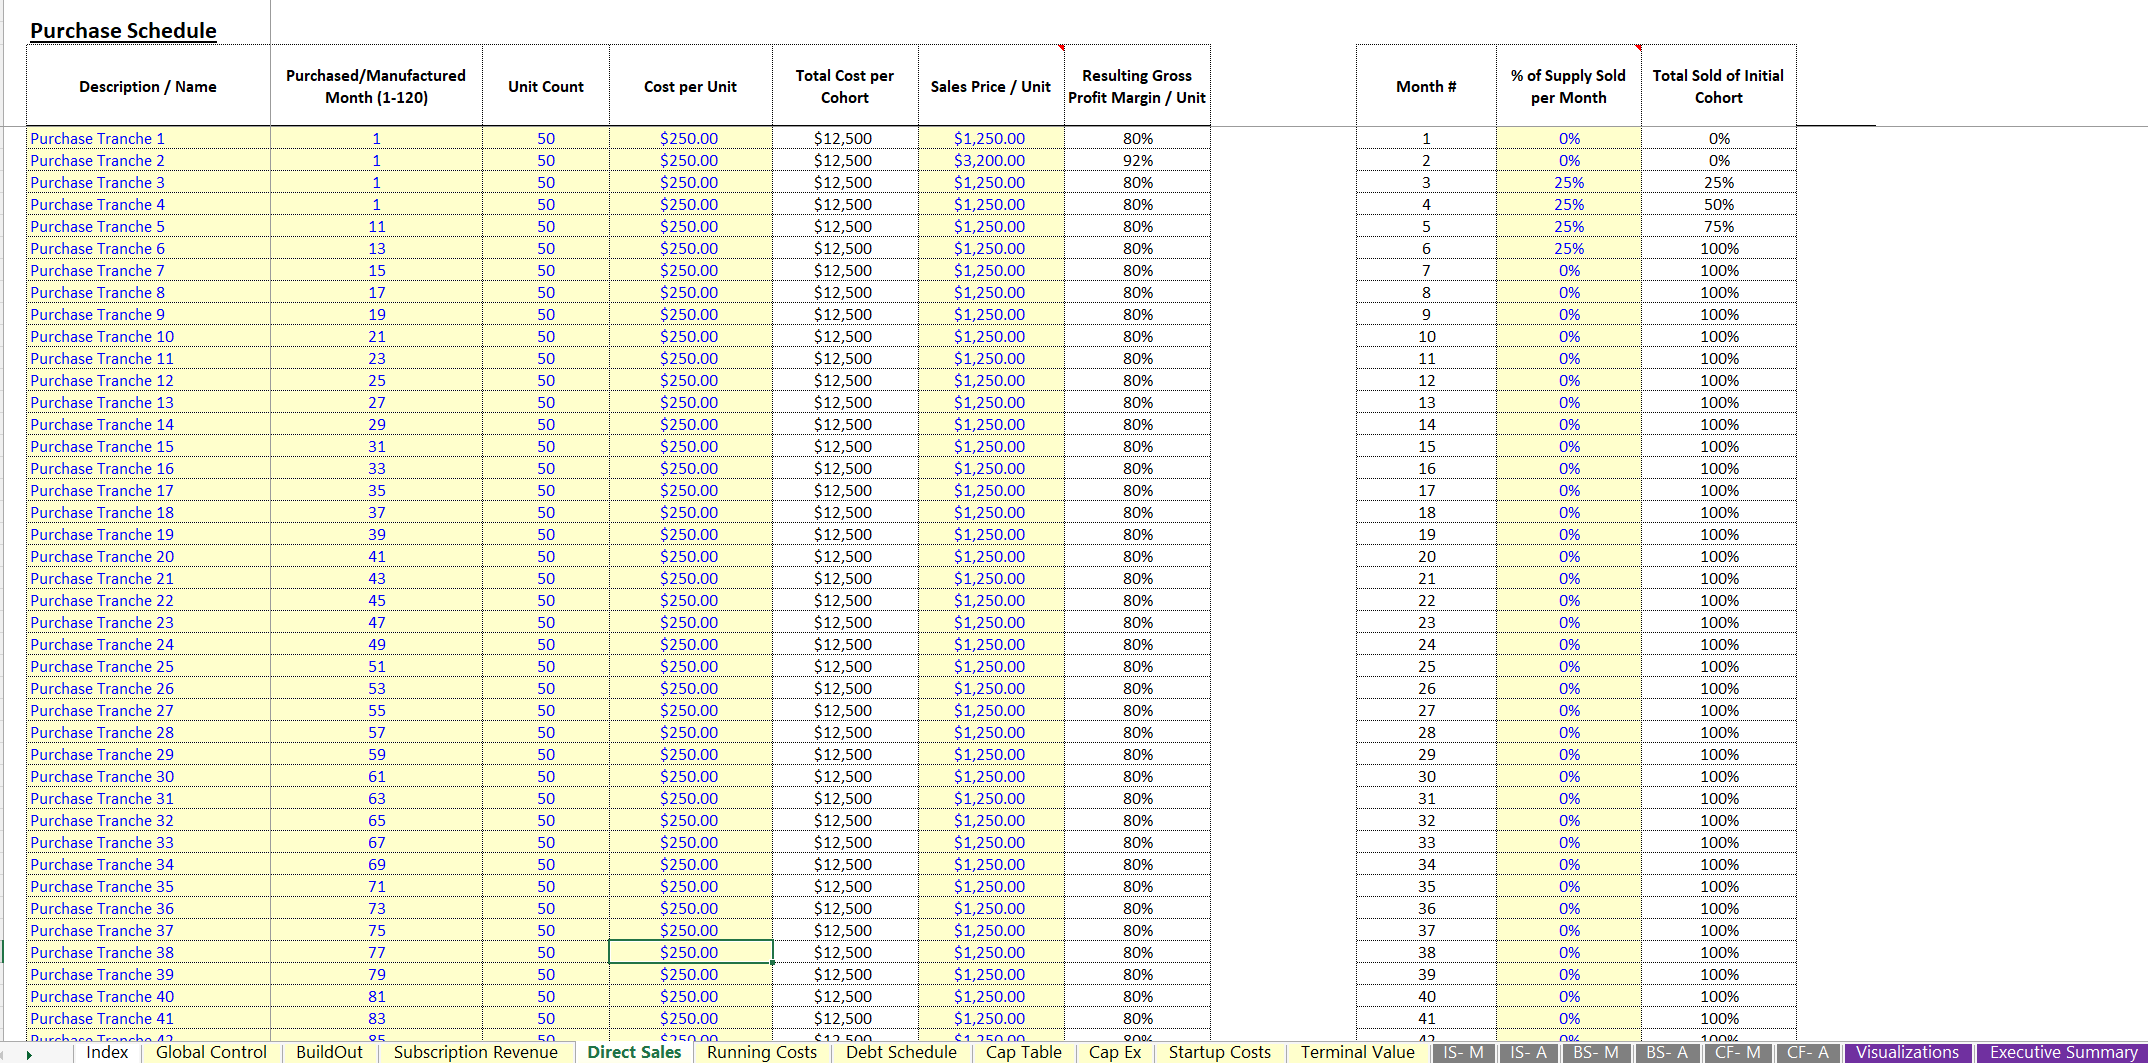
Task: Select Purchase Tranche 5 month value 11
Action: pyautogui.click(x=376, y=226)
